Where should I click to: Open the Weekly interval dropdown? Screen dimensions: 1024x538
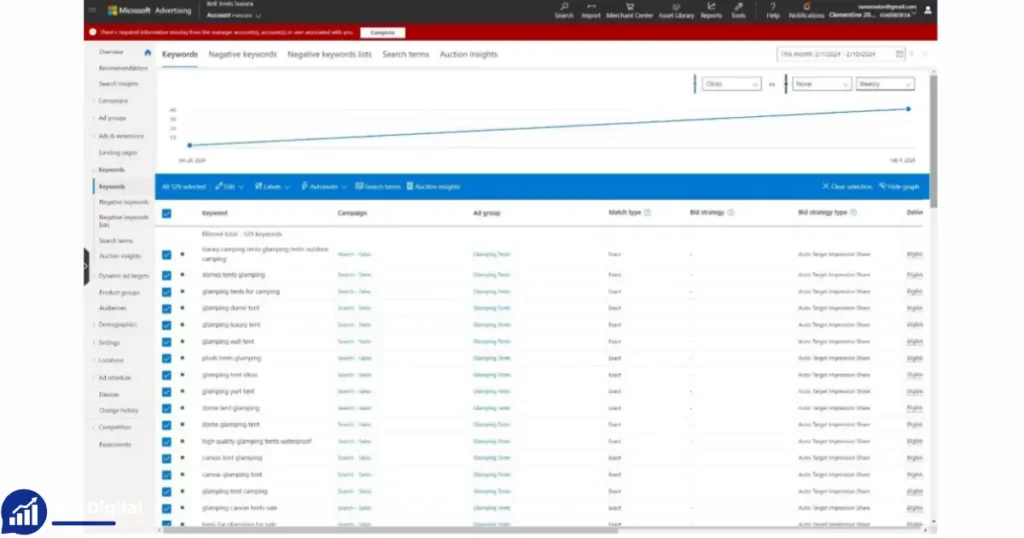coord(885,84)
